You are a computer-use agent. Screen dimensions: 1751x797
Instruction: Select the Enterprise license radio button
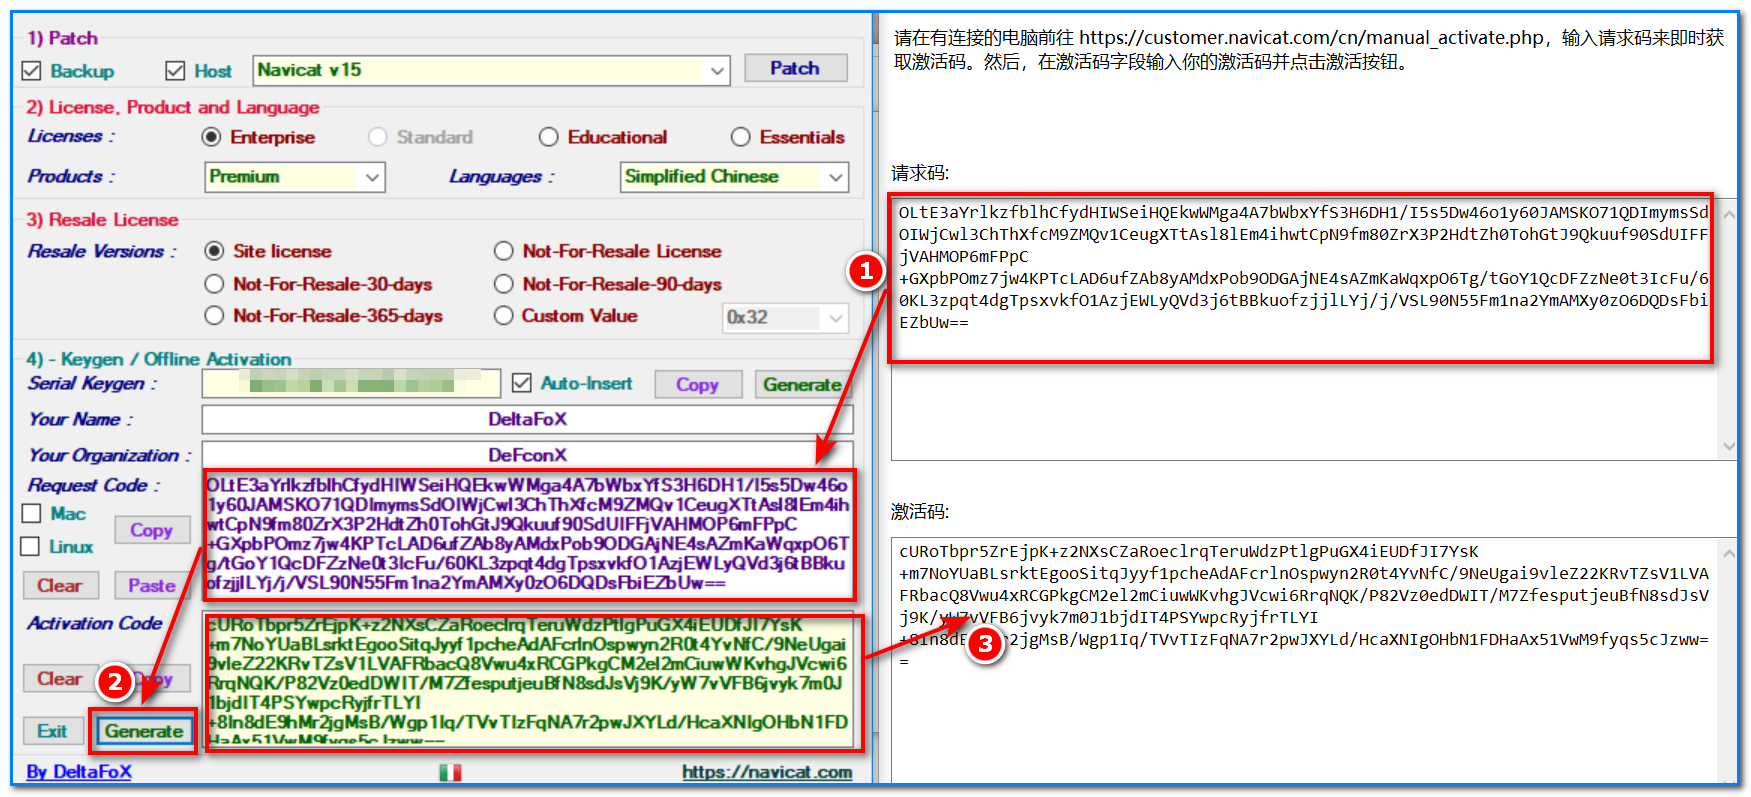(211, 137)
